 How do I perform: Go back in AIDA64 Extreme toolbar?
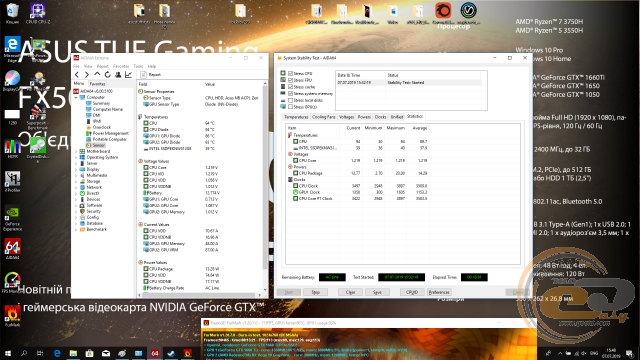77,75
